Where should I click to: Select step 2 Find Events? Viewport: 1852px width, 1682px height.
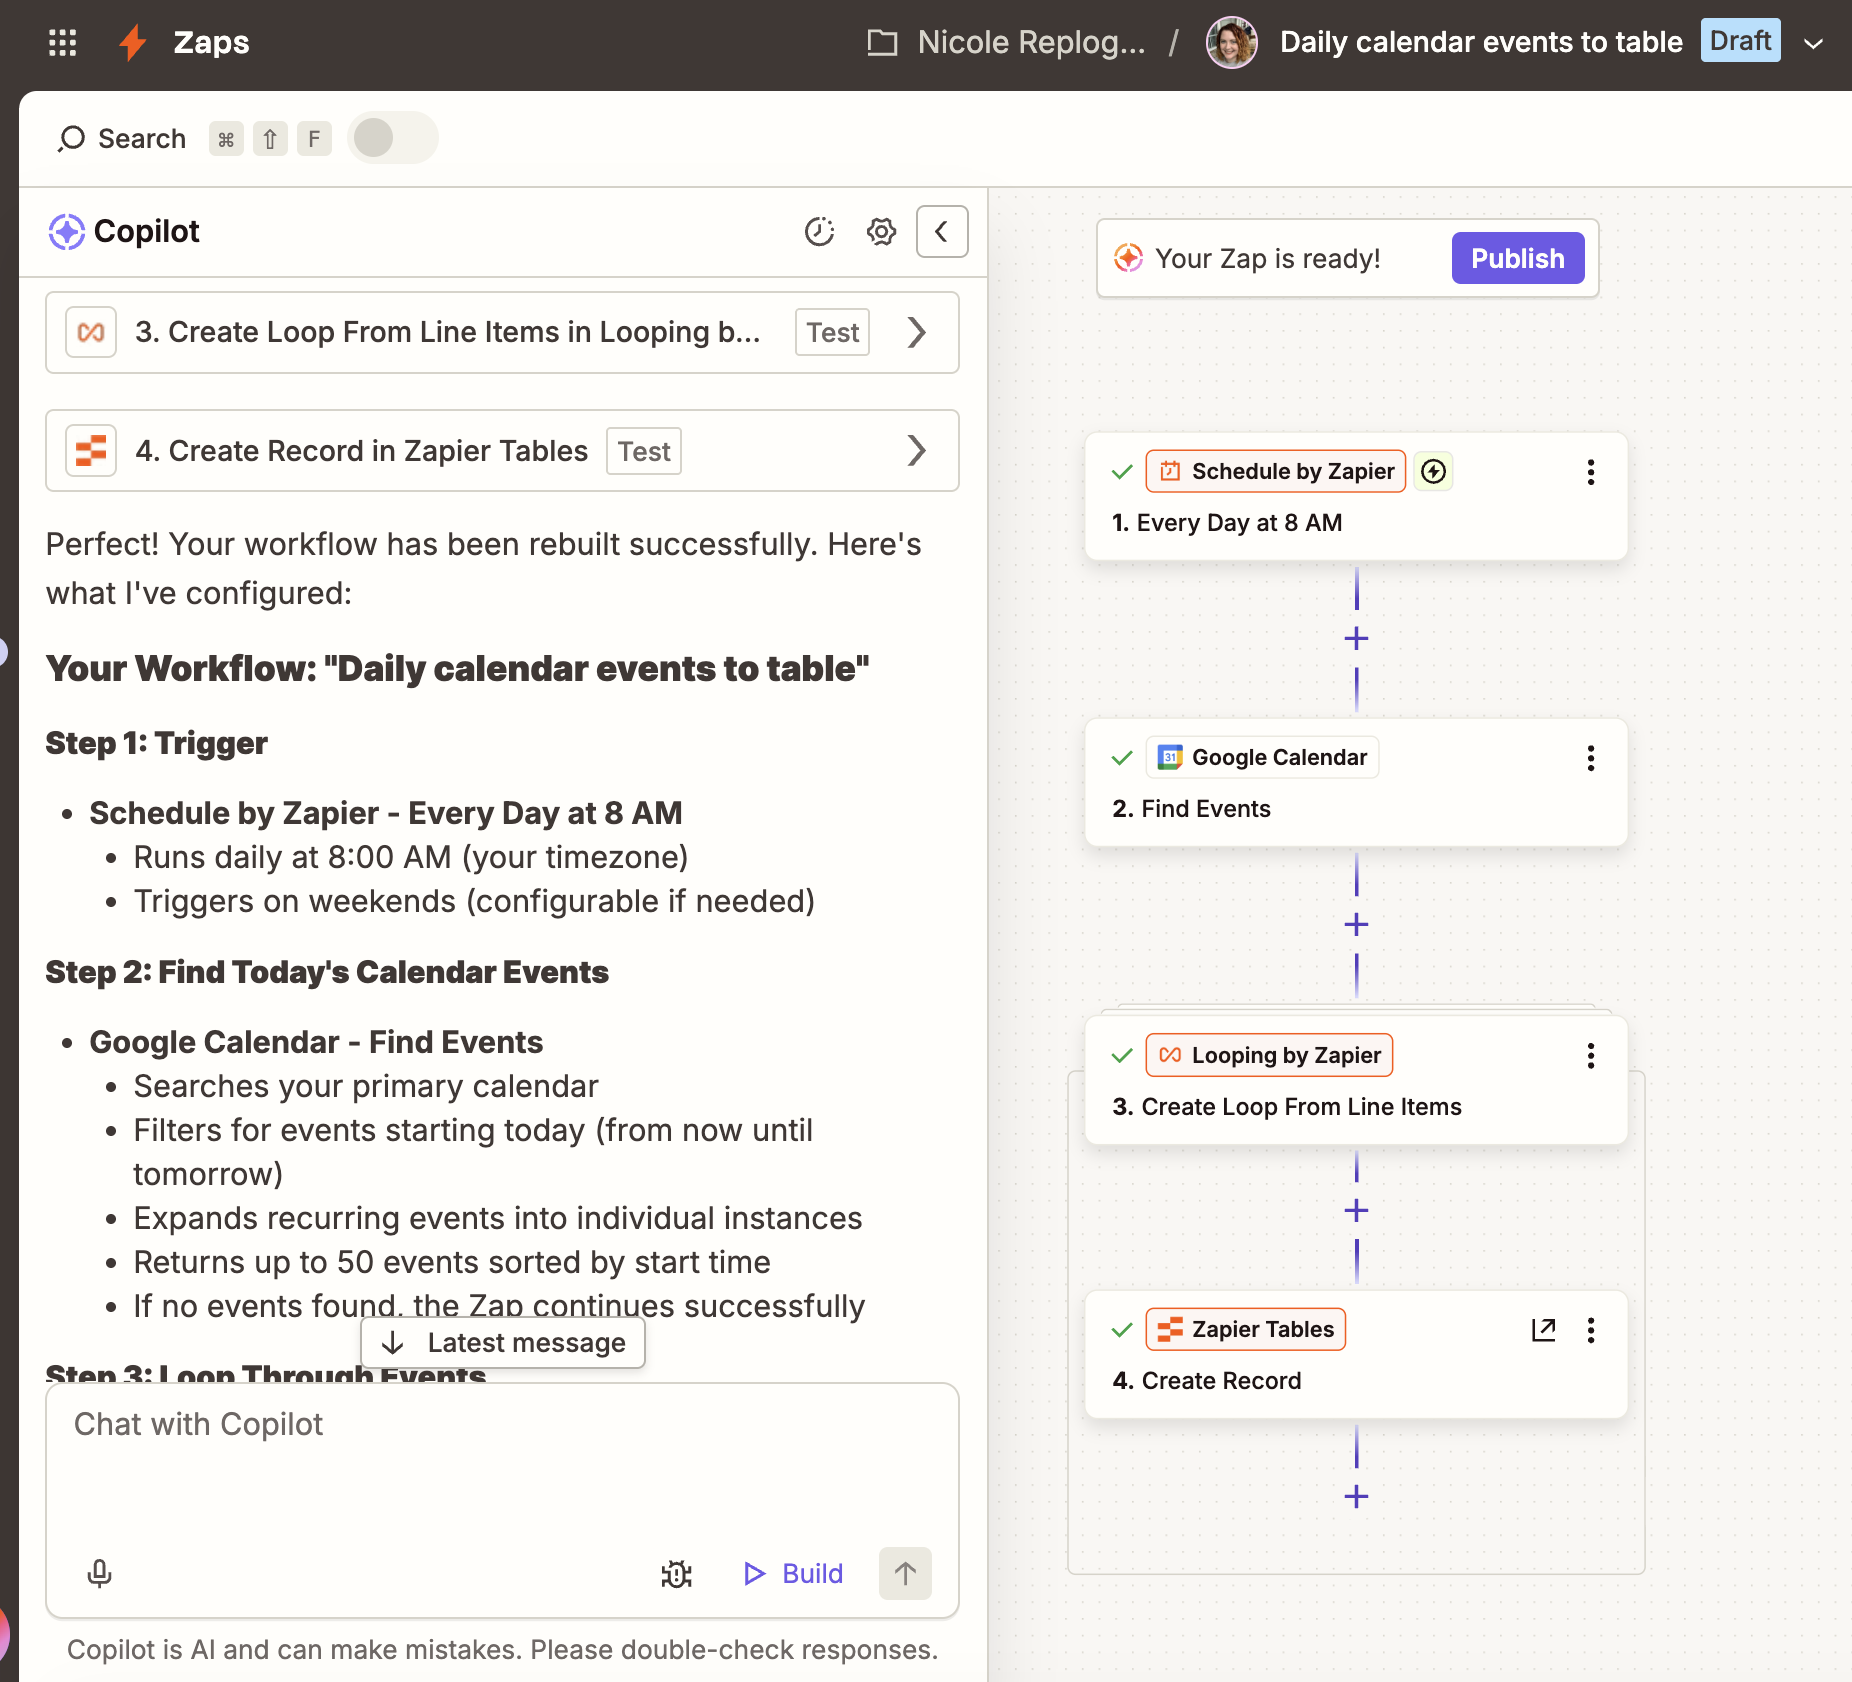1191,809
